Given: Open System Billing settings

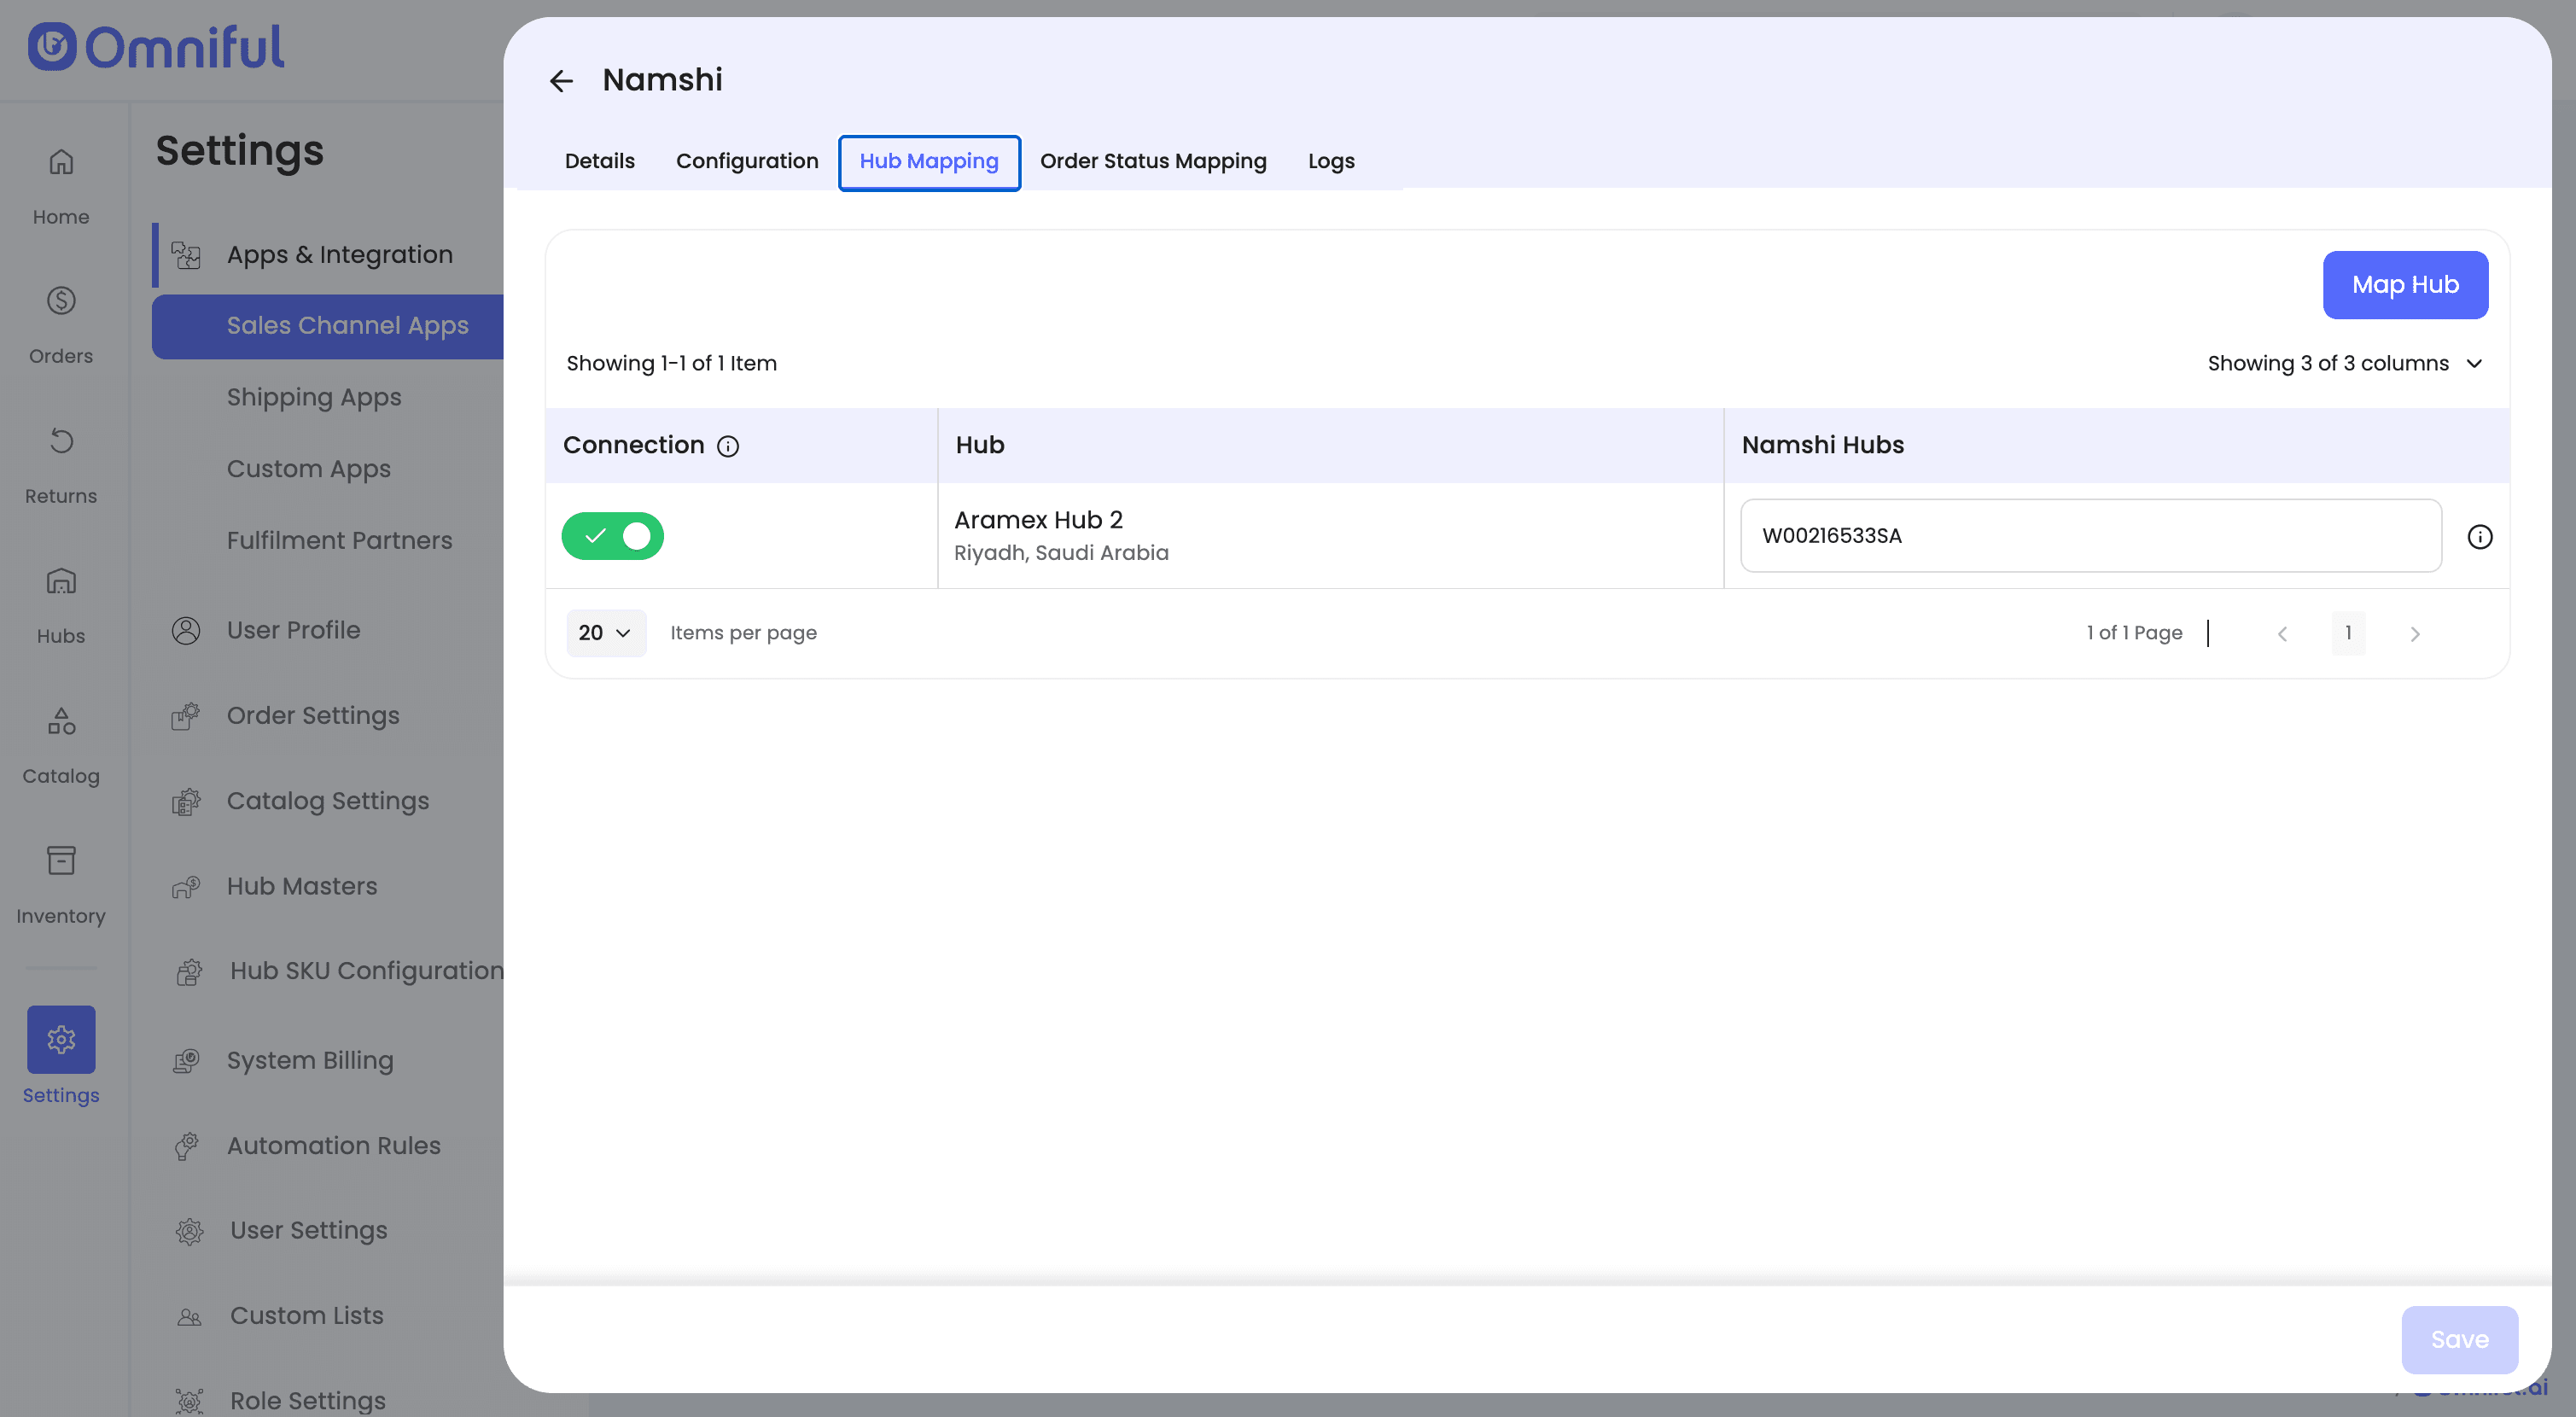Looking at the screenshot, I should pyautogui.click(x=310, y=1060).
